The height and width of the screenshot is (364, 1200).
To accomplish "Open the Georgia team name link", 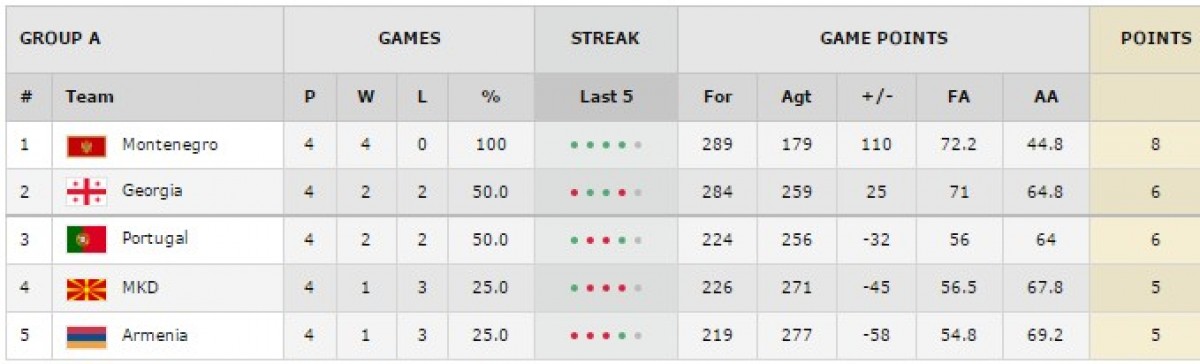I will point(152,191).
